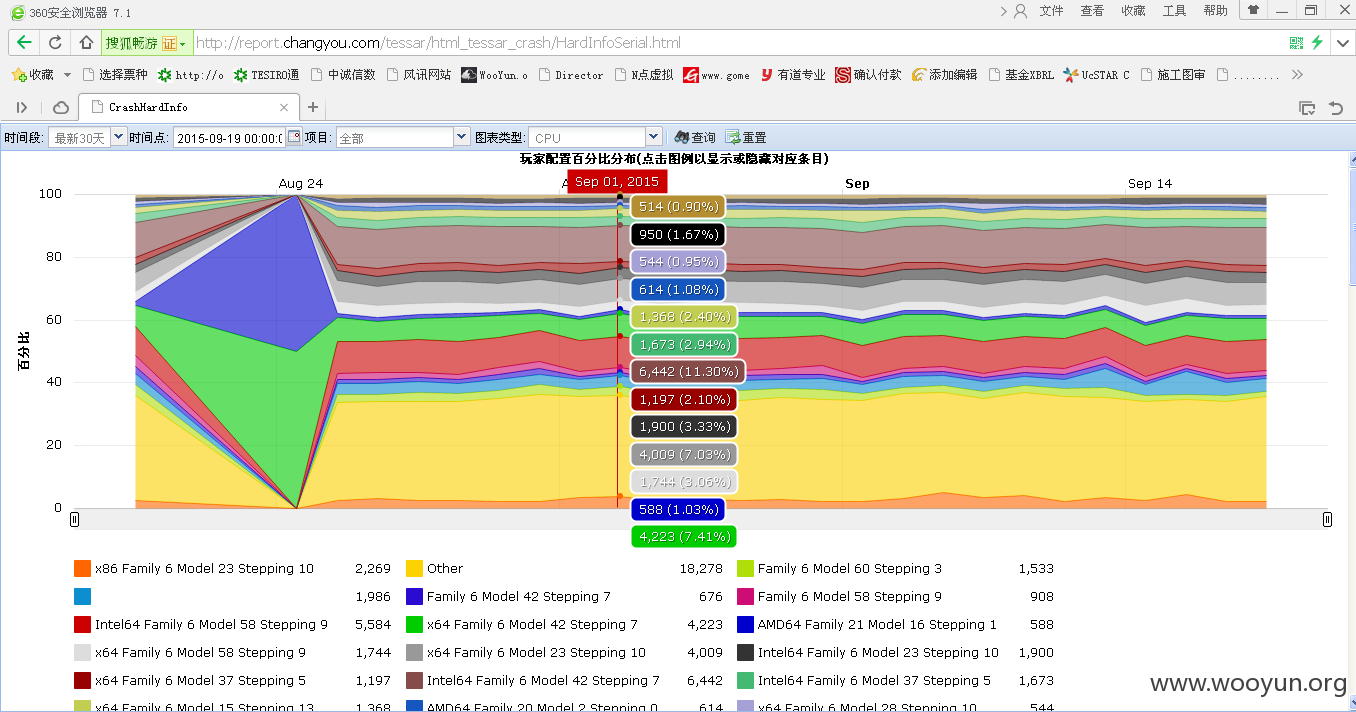Viewport: 1356px width, 712px height.
Task: Show more bookmarks with the >> chevron
Action: [x=1298, y=75]
